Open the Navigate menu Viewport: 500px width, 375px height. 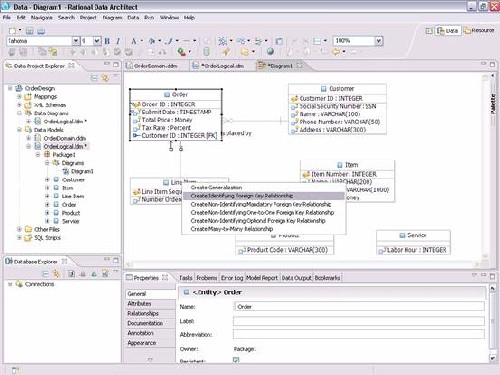[42, 17]
